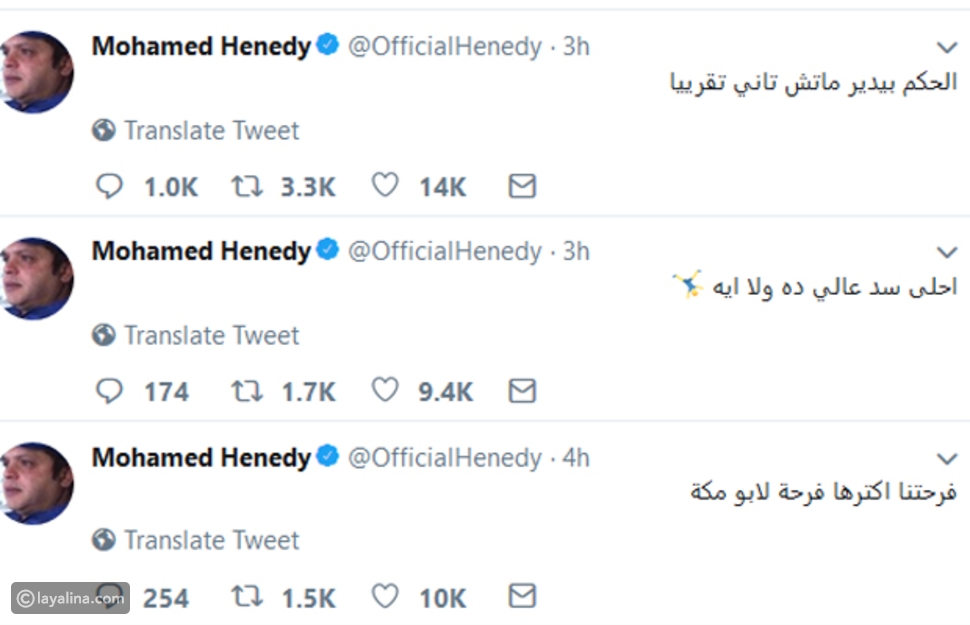Open Mohamed Henedy's profile from first tweet name
Image resolution: width=970 pixels, height=625 pixels.
(201, 46)
